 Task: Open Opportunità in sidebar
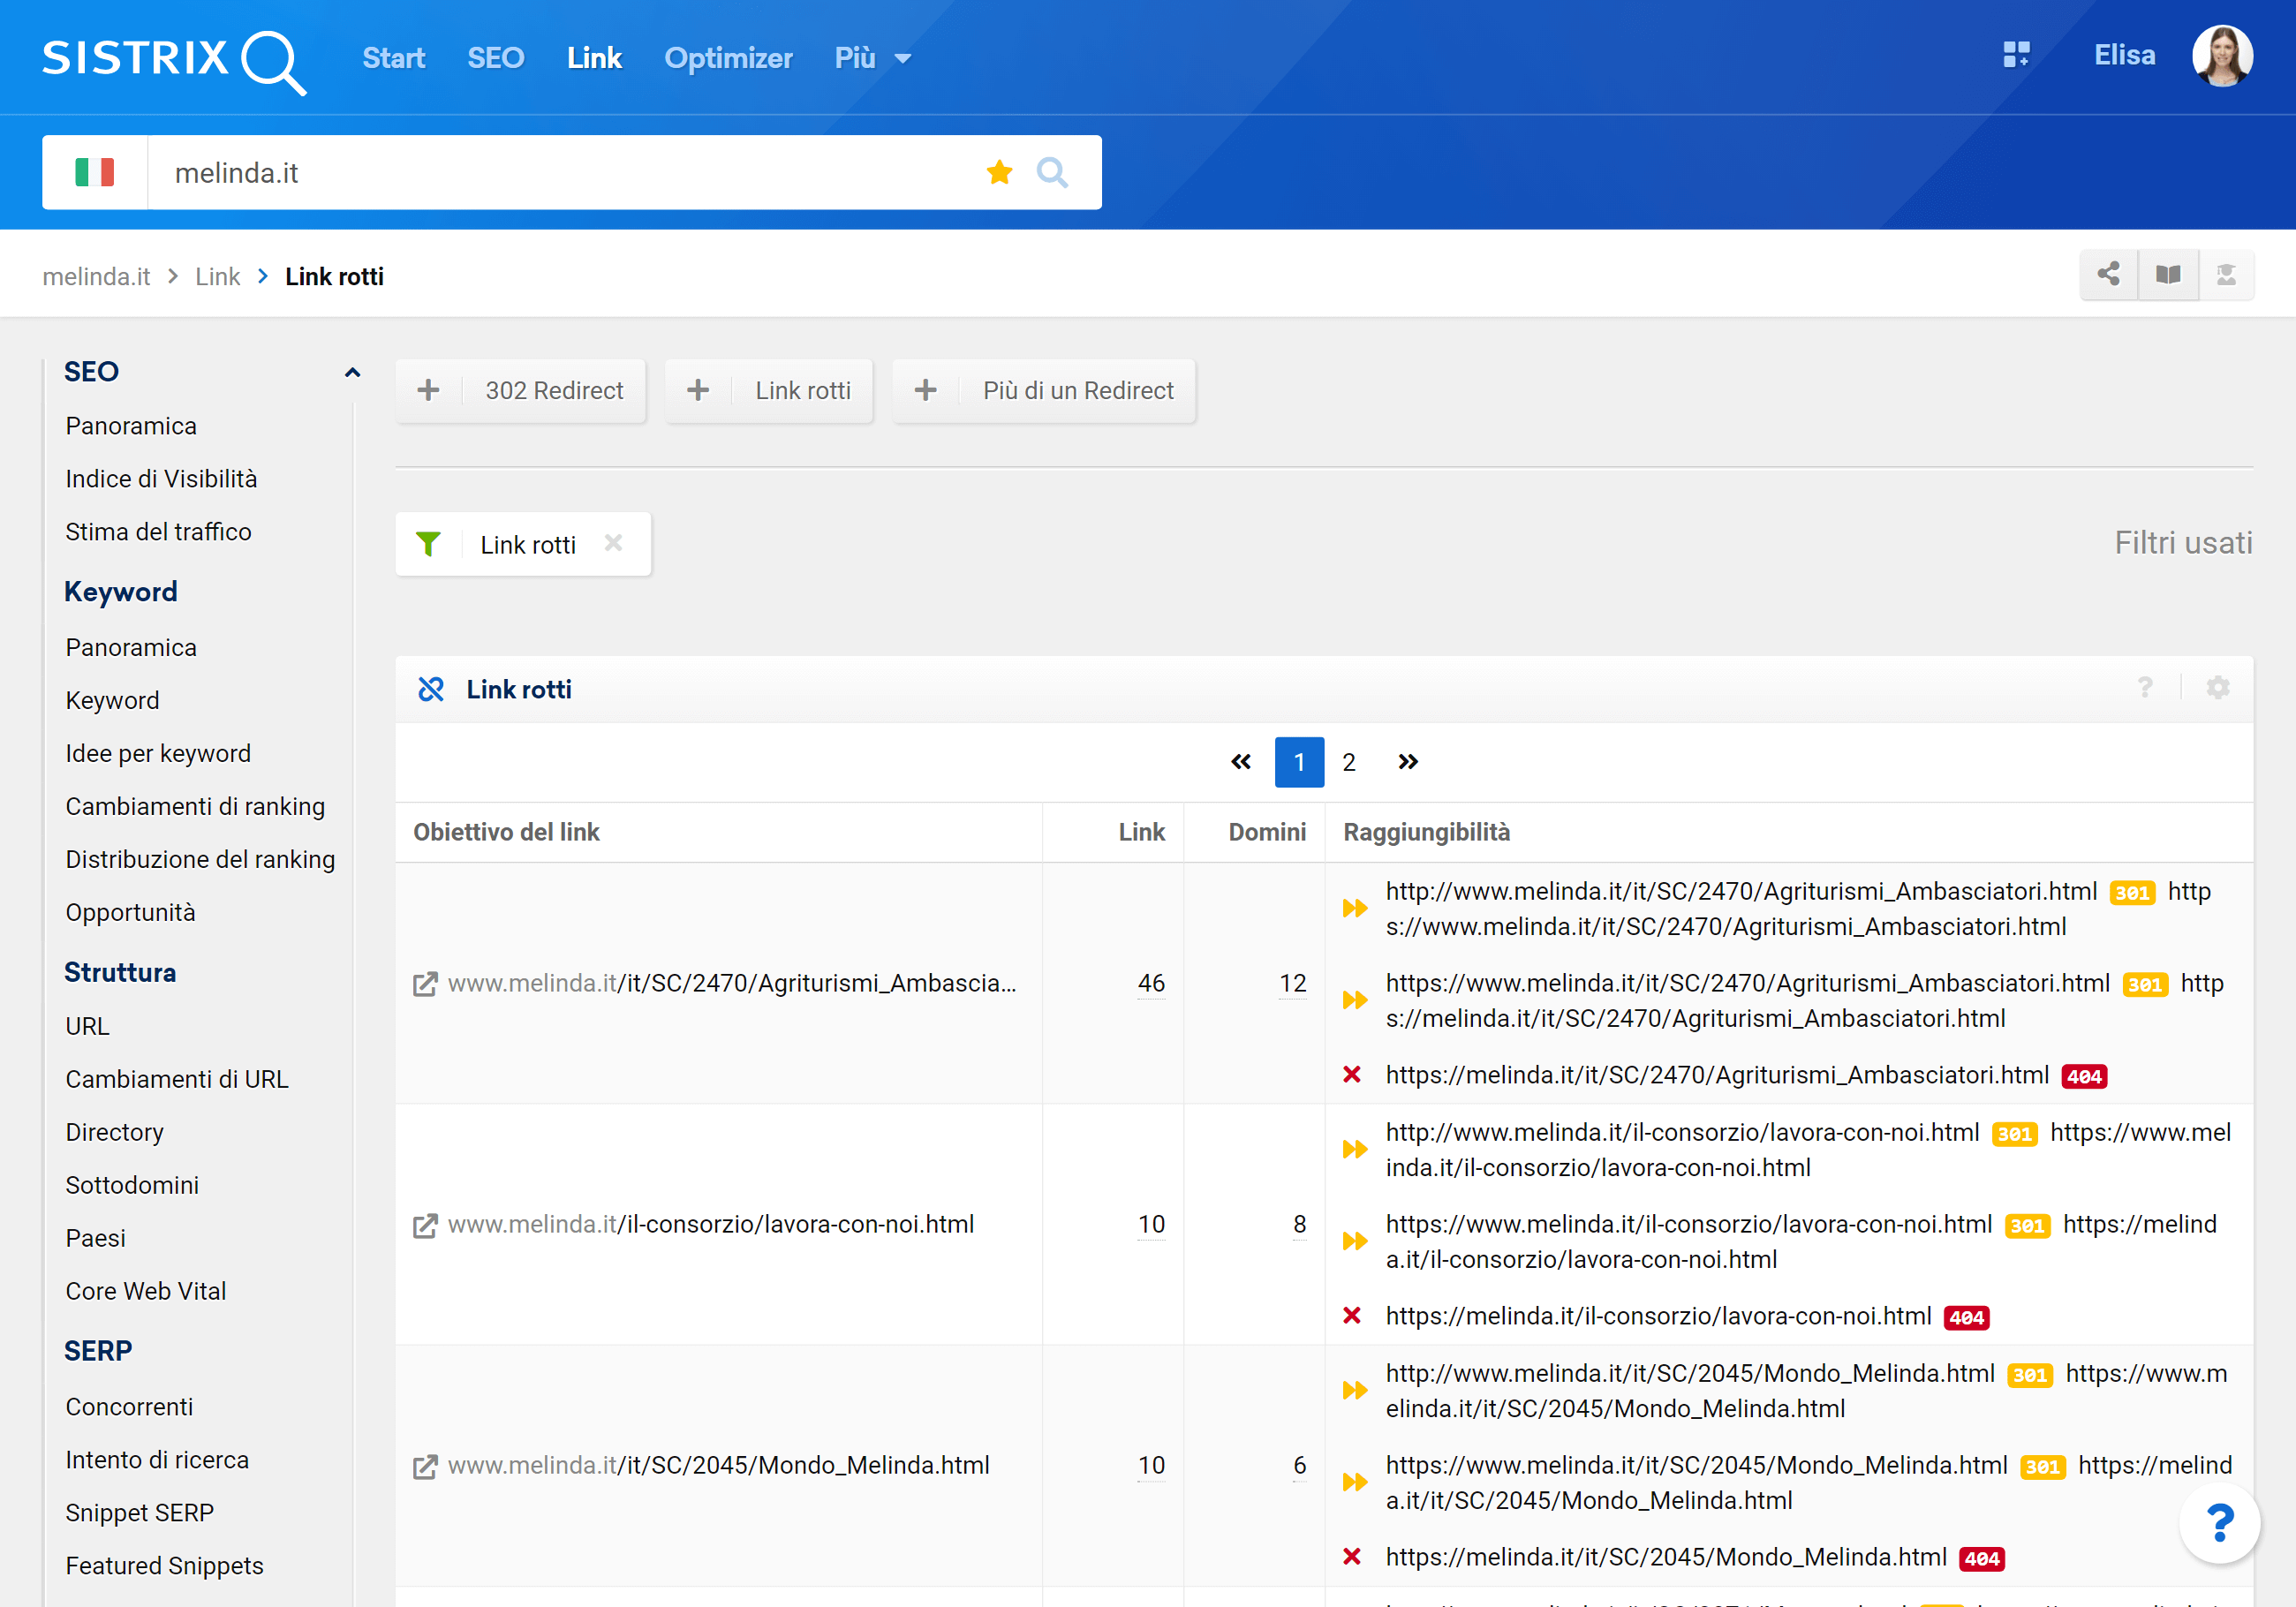click(130, 912)
